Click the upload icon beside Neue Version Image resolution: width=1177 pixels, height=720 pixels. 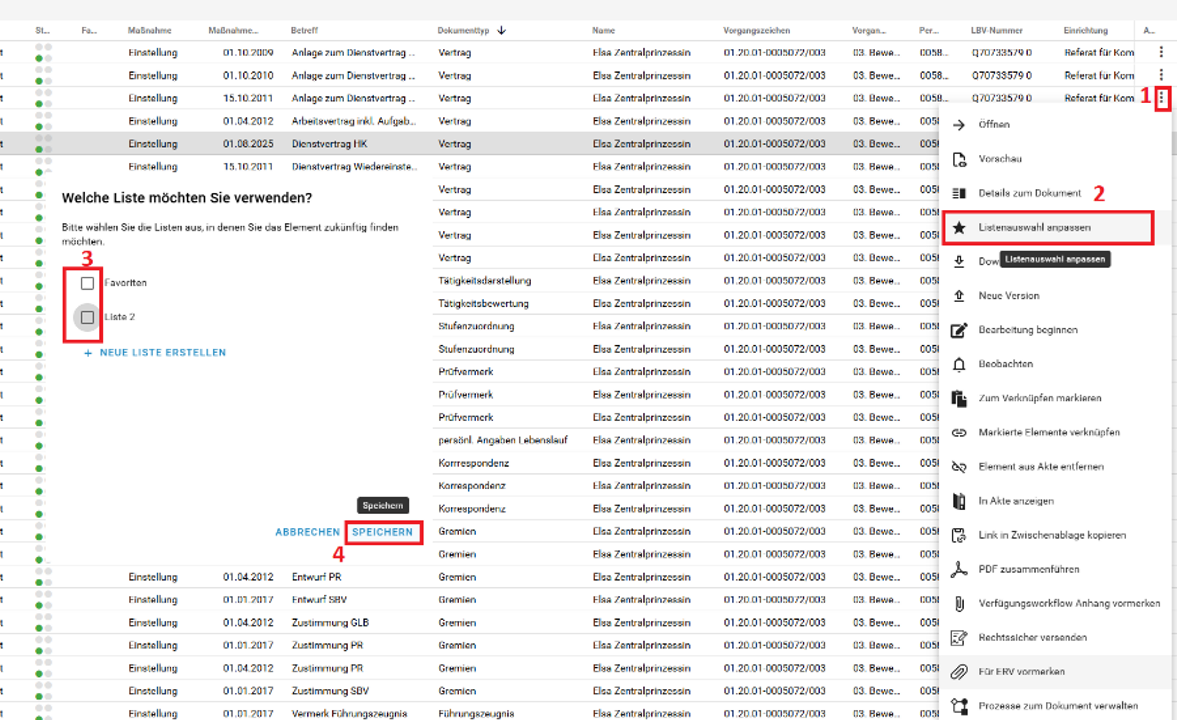[x=959, y=296]
